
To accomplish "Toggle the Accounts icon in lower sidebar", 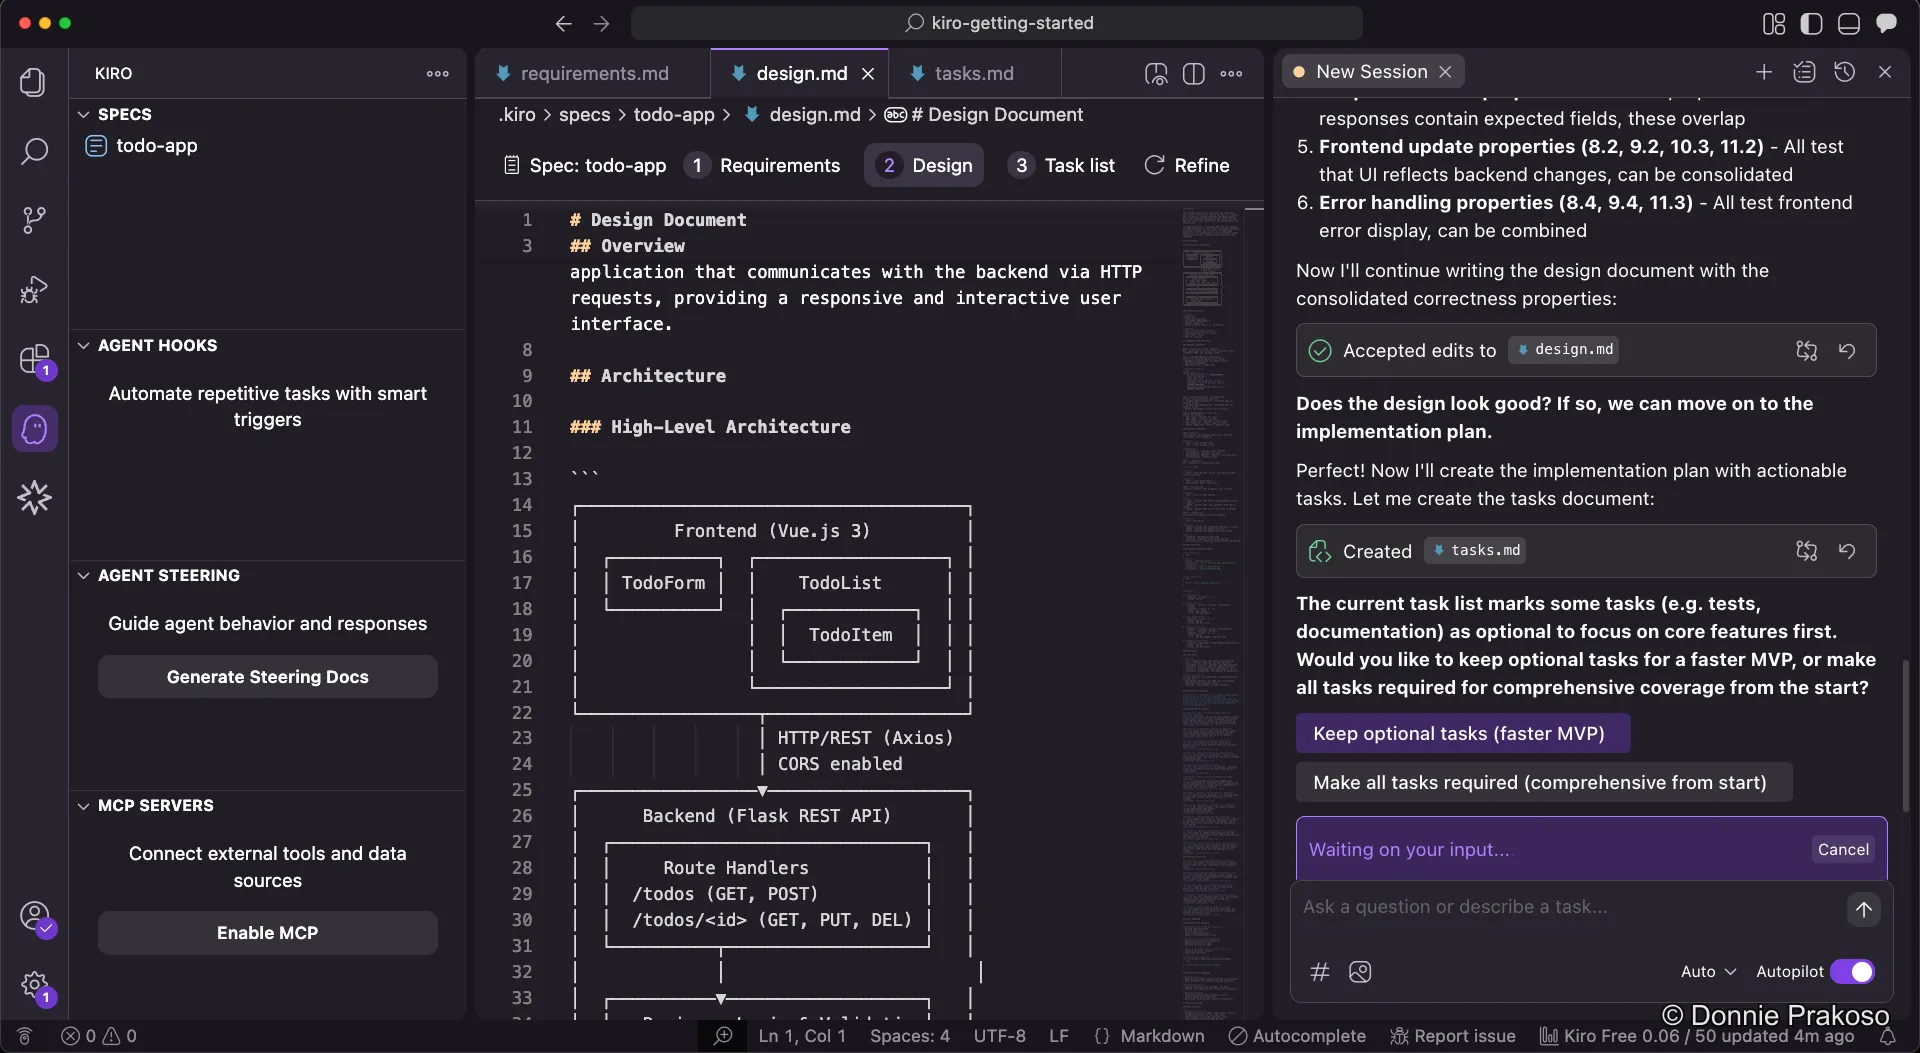I will click(x=34, y=915).
